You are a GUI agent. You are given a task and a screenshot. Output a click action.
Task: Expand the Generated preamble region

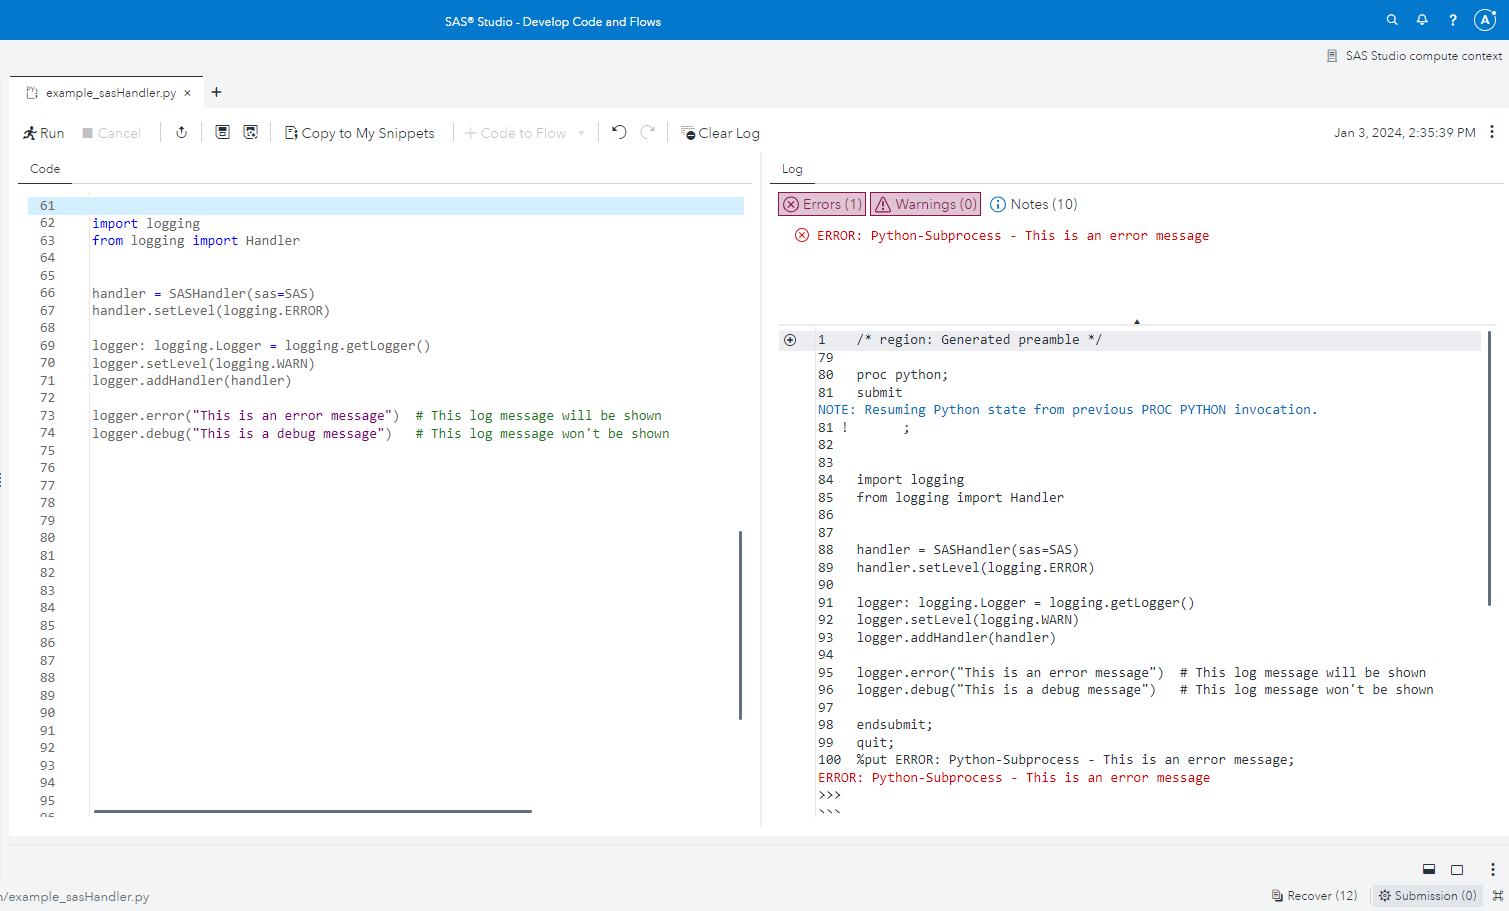pyautogui.click(x=790, y=340)
